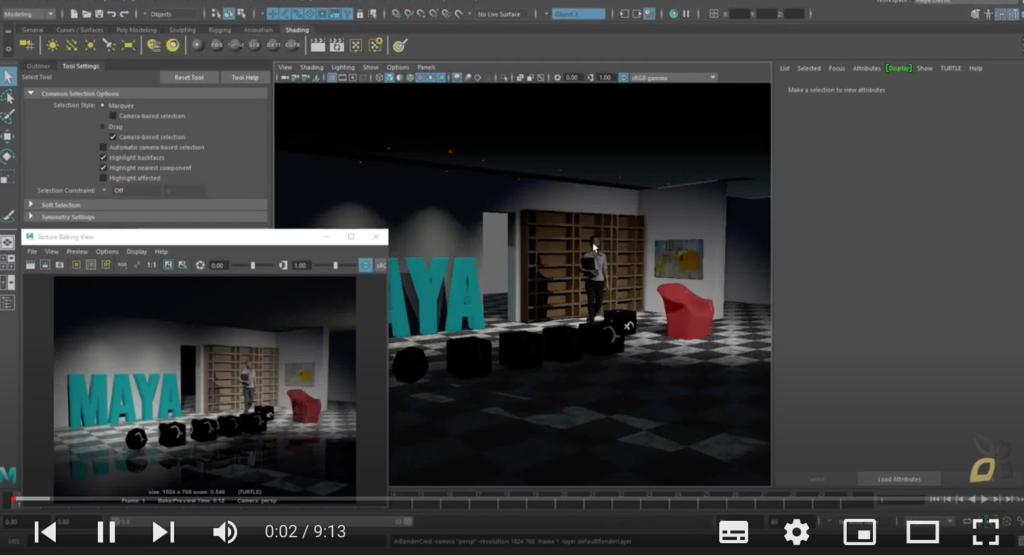The height and width of the screenshot is (555, 1024).
Task: Toggle Highlight nearest component checkbox
Action: (103, 168)
